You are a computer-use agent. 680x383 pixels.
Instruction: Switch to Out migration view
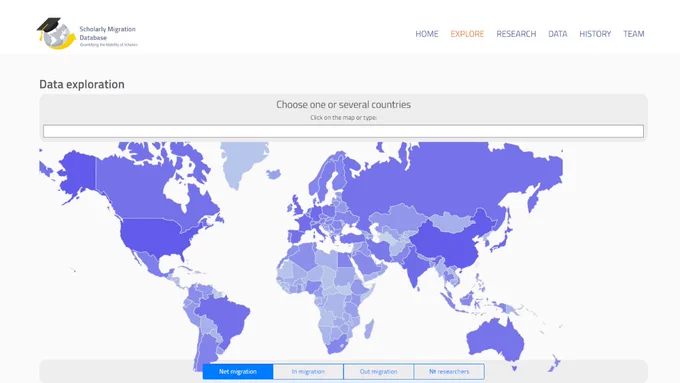point(378,372)
